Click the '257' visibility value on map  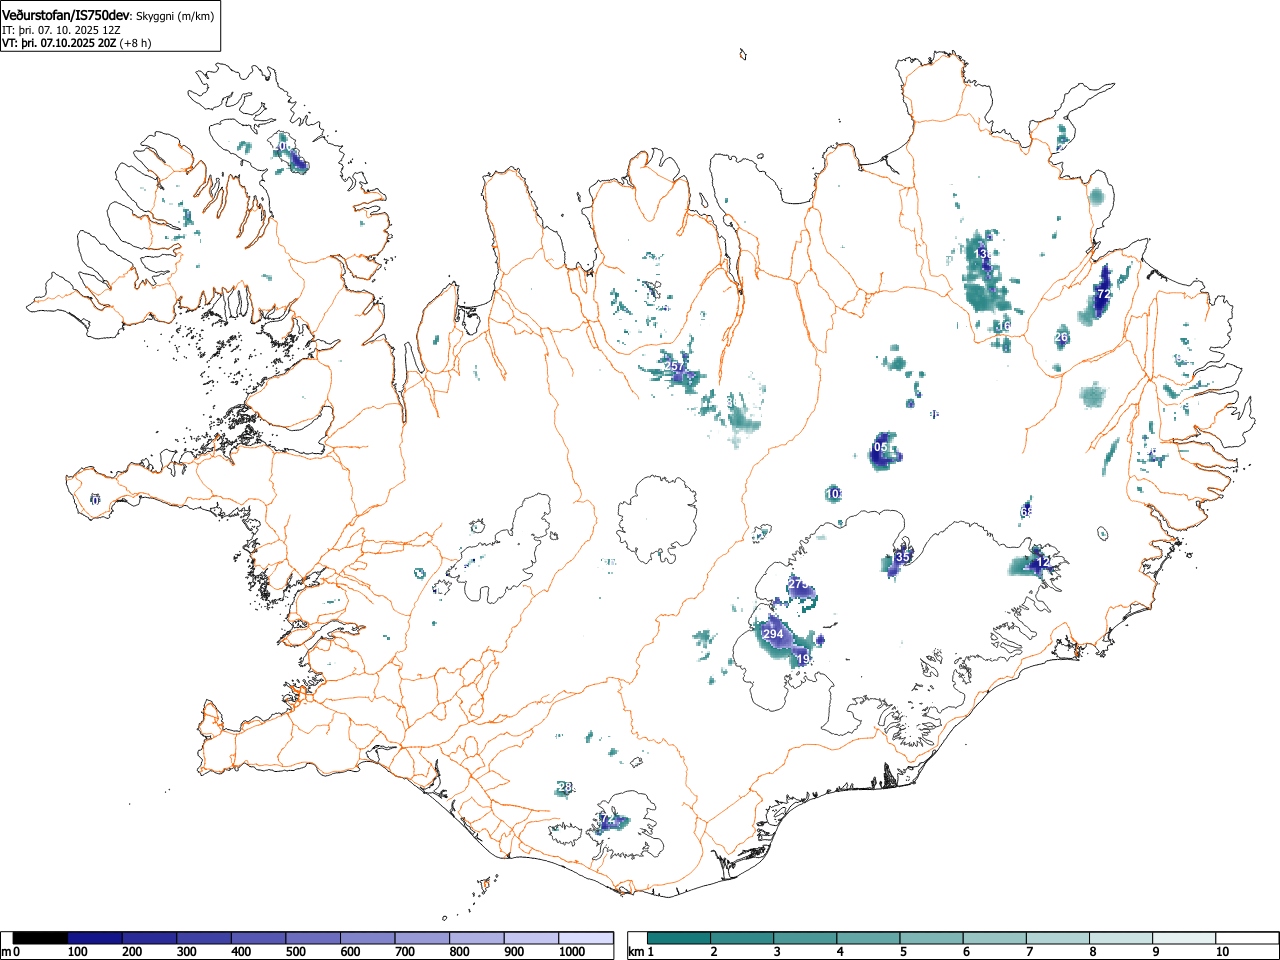pos(675,367)
